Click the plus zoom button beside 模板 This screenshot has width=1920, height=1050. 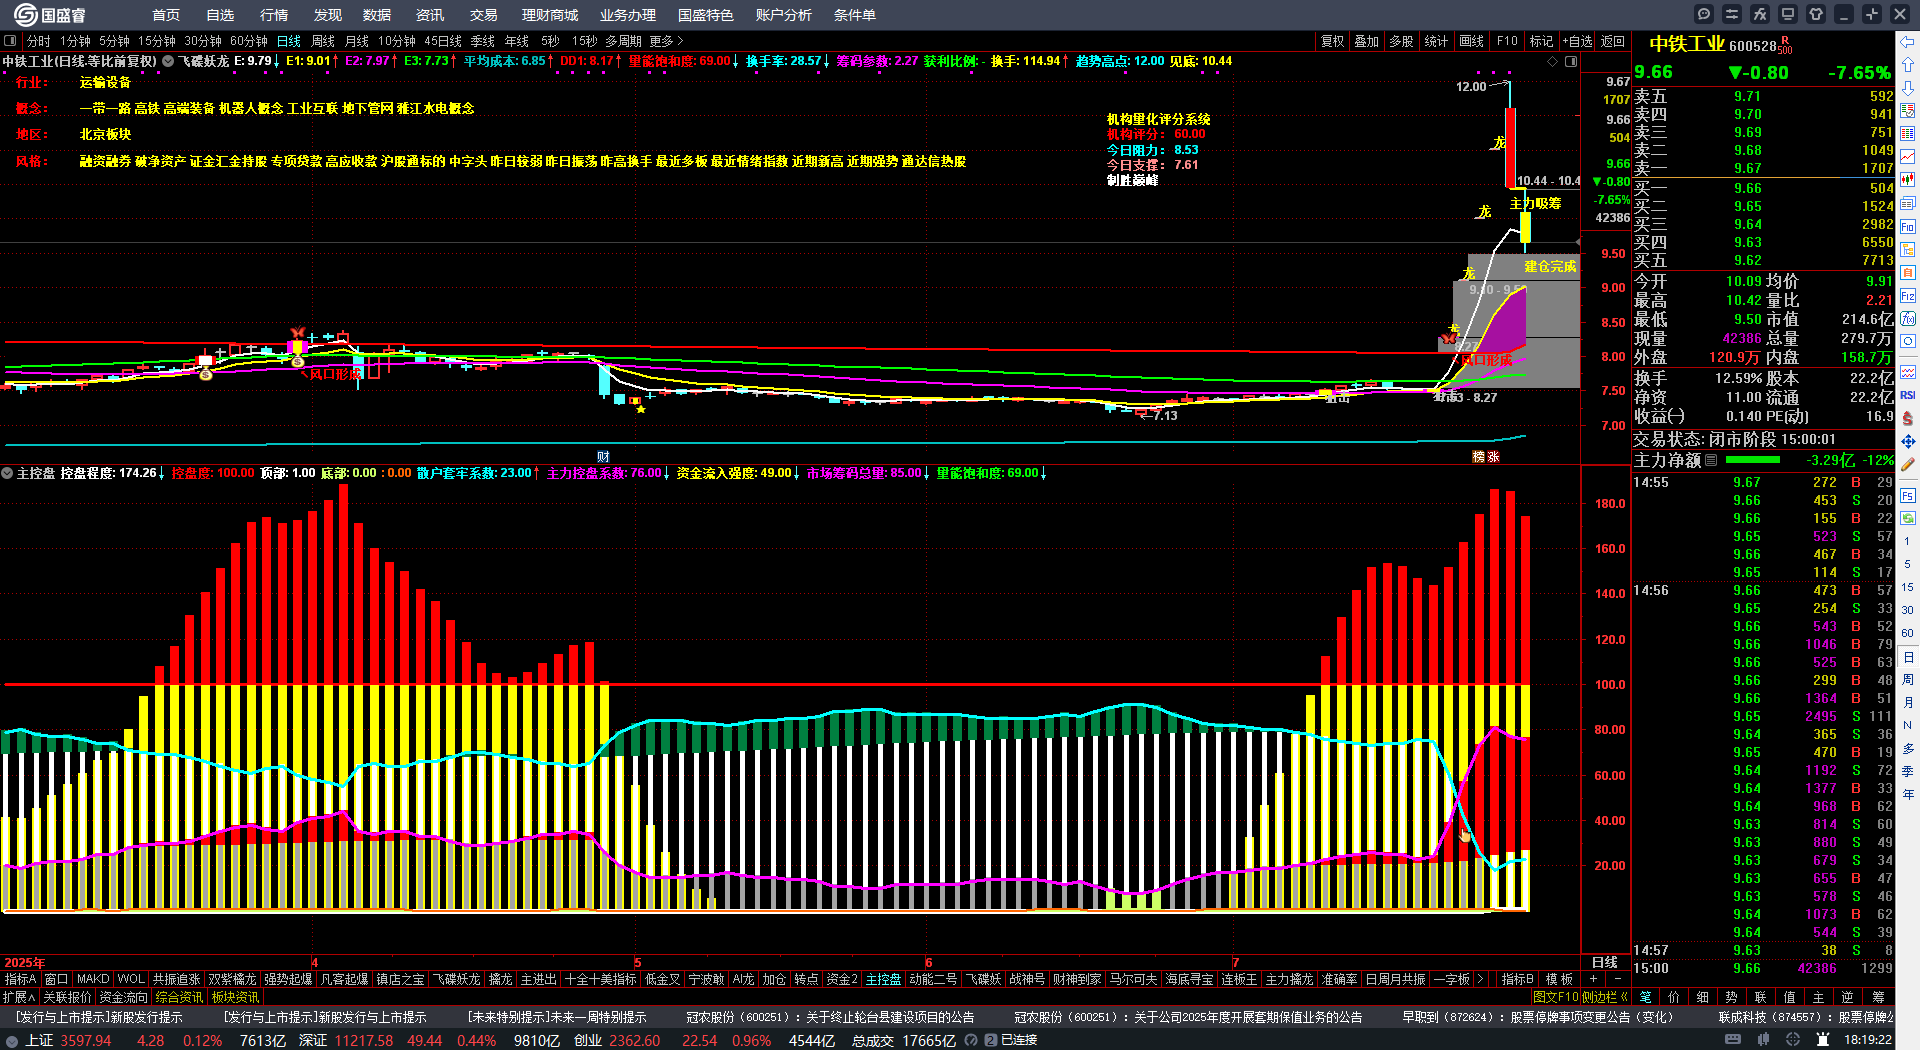[1593, 979]
